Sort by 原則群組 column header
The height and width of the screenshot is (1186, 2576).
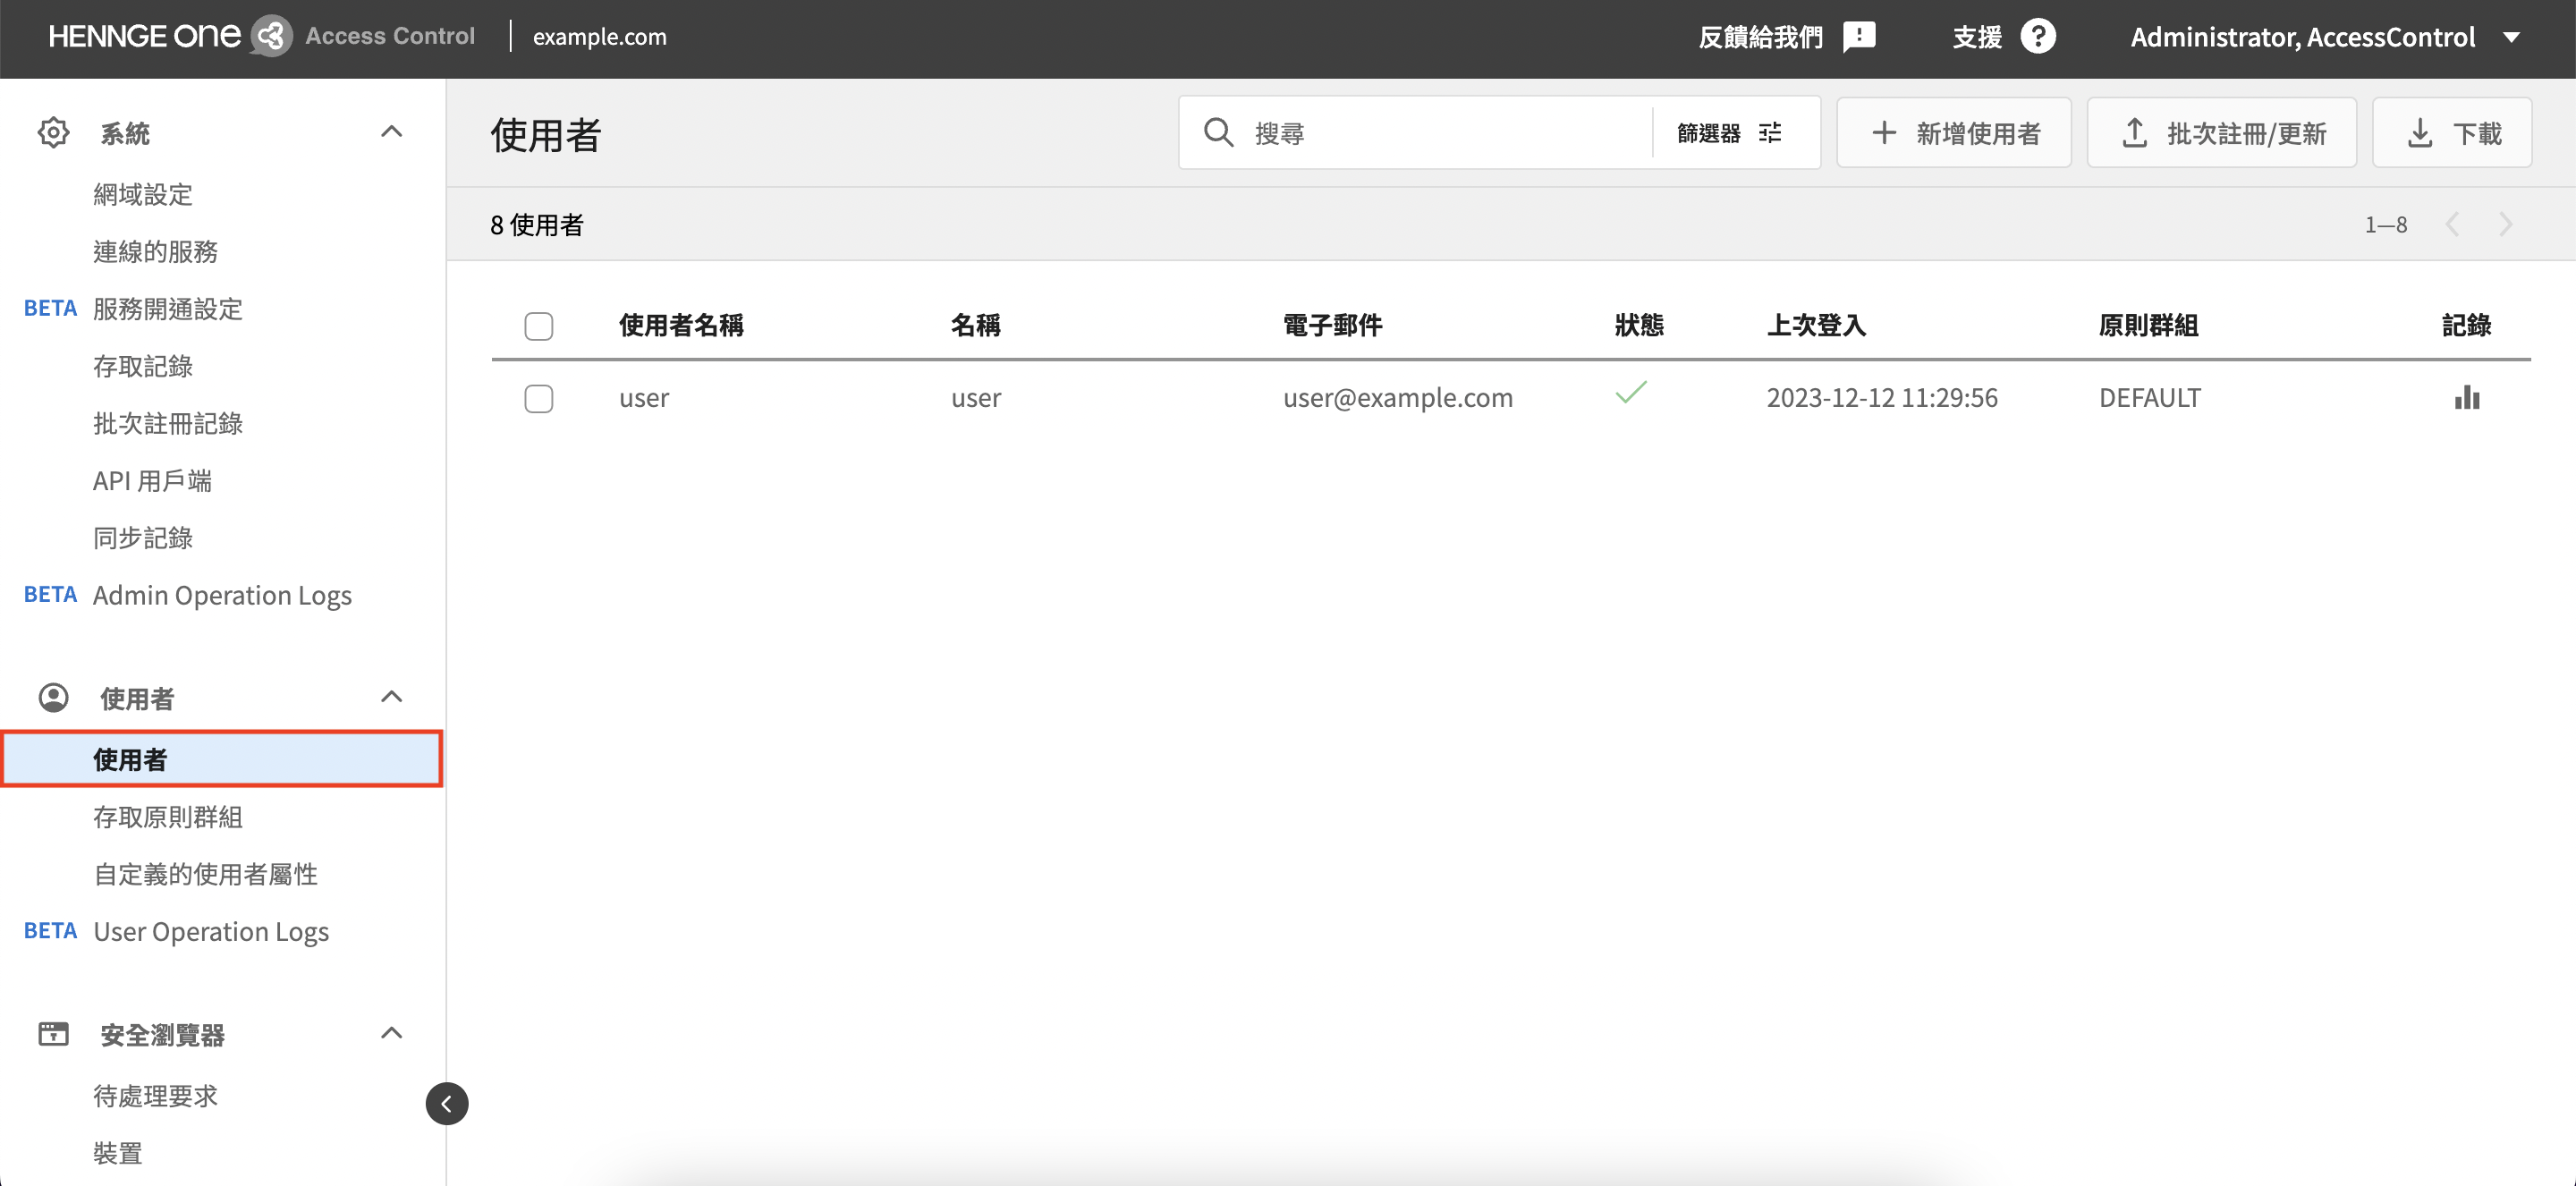coord(2148,325)
